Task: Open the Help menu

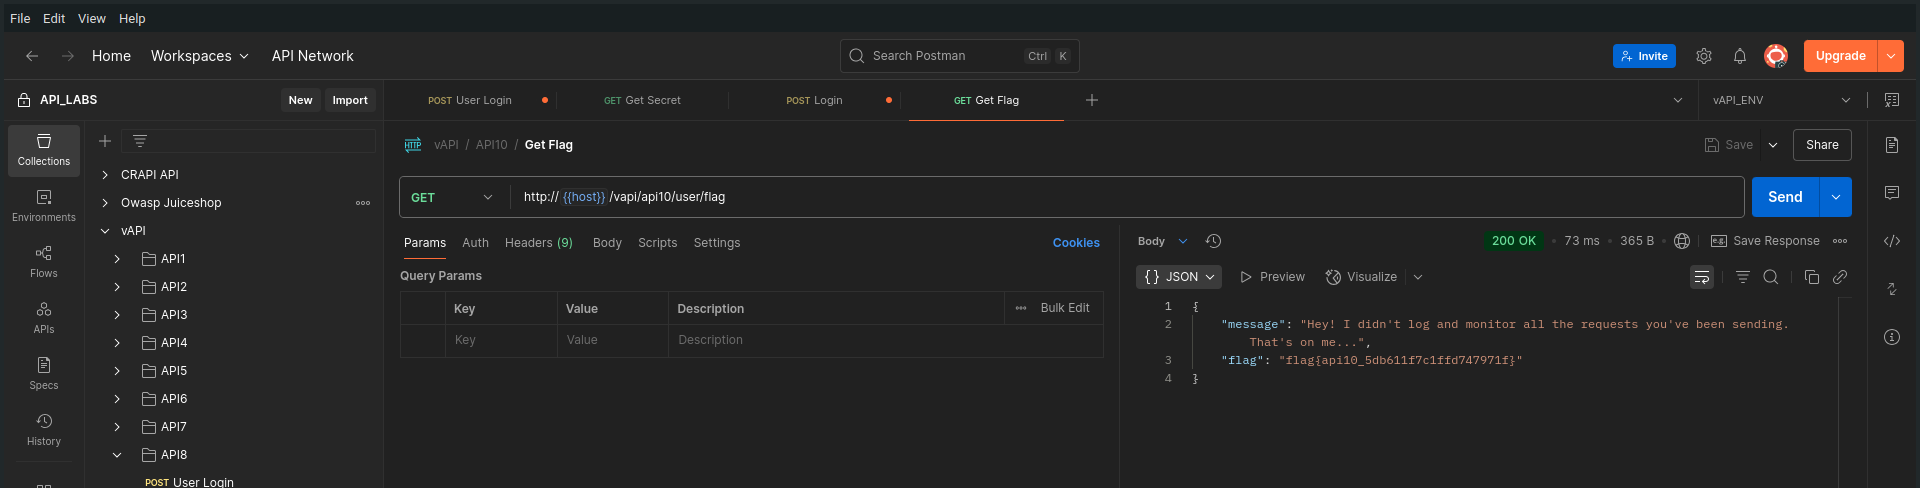Action: click(x=132, y=18)
